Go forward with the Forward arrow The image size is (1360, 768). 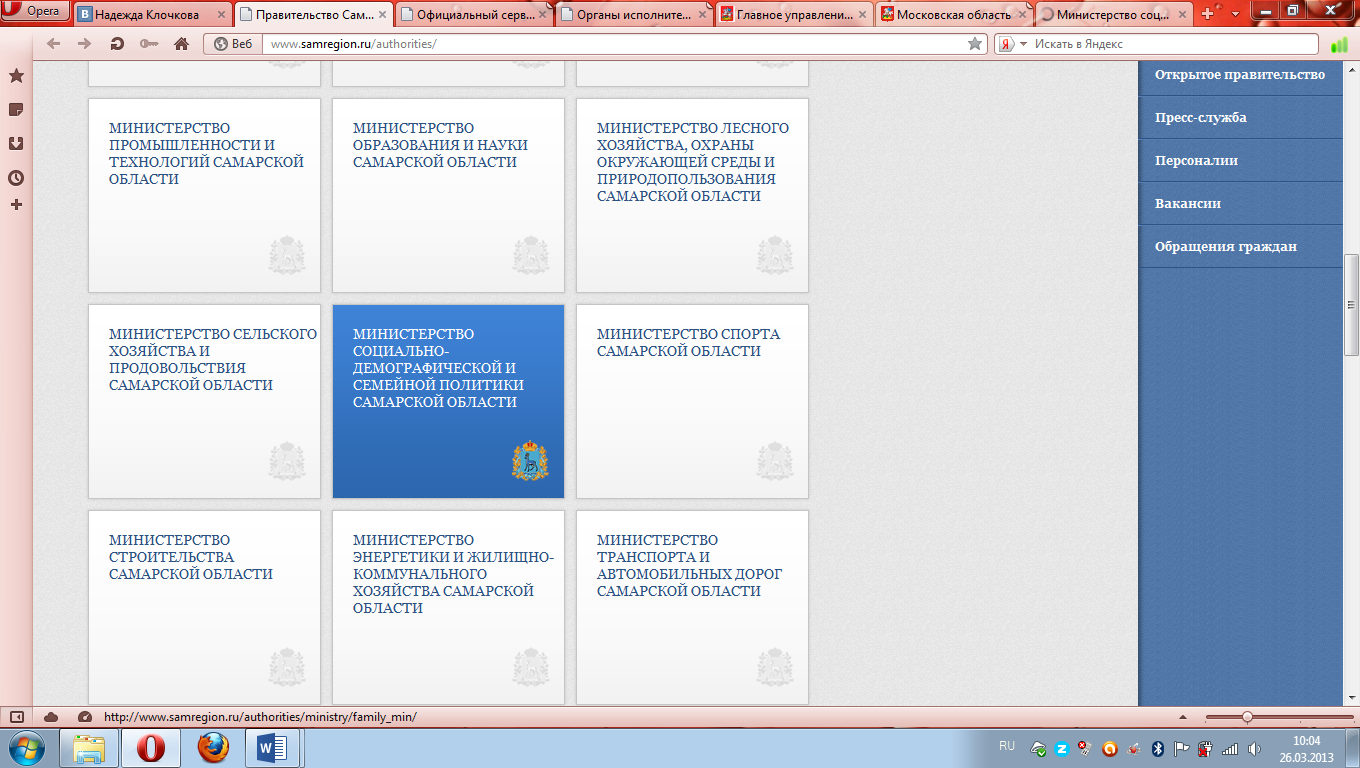click(x=85, y=44)
